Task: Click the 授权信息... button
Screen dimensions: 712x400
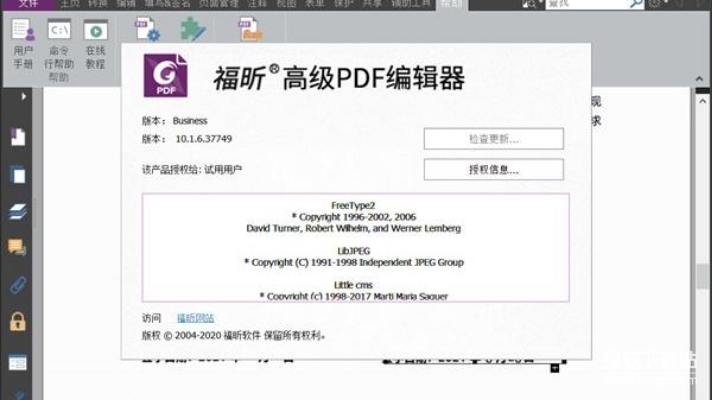Action: click(x=494, y=170)
